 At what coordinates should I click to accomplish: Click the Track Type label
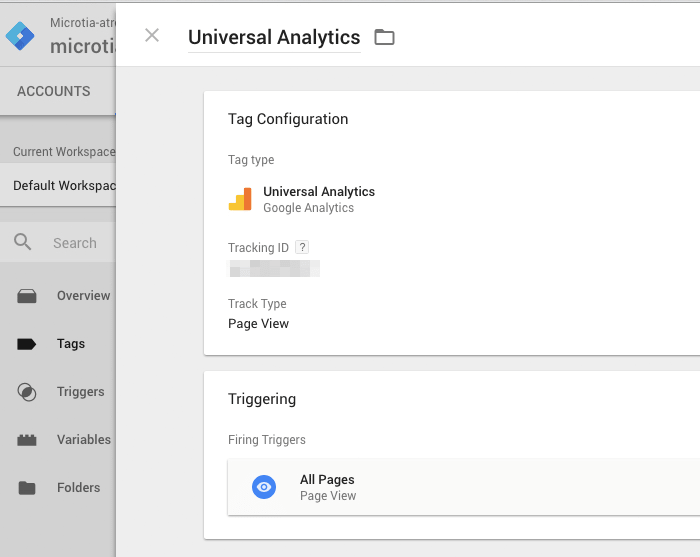coord(257,303)
